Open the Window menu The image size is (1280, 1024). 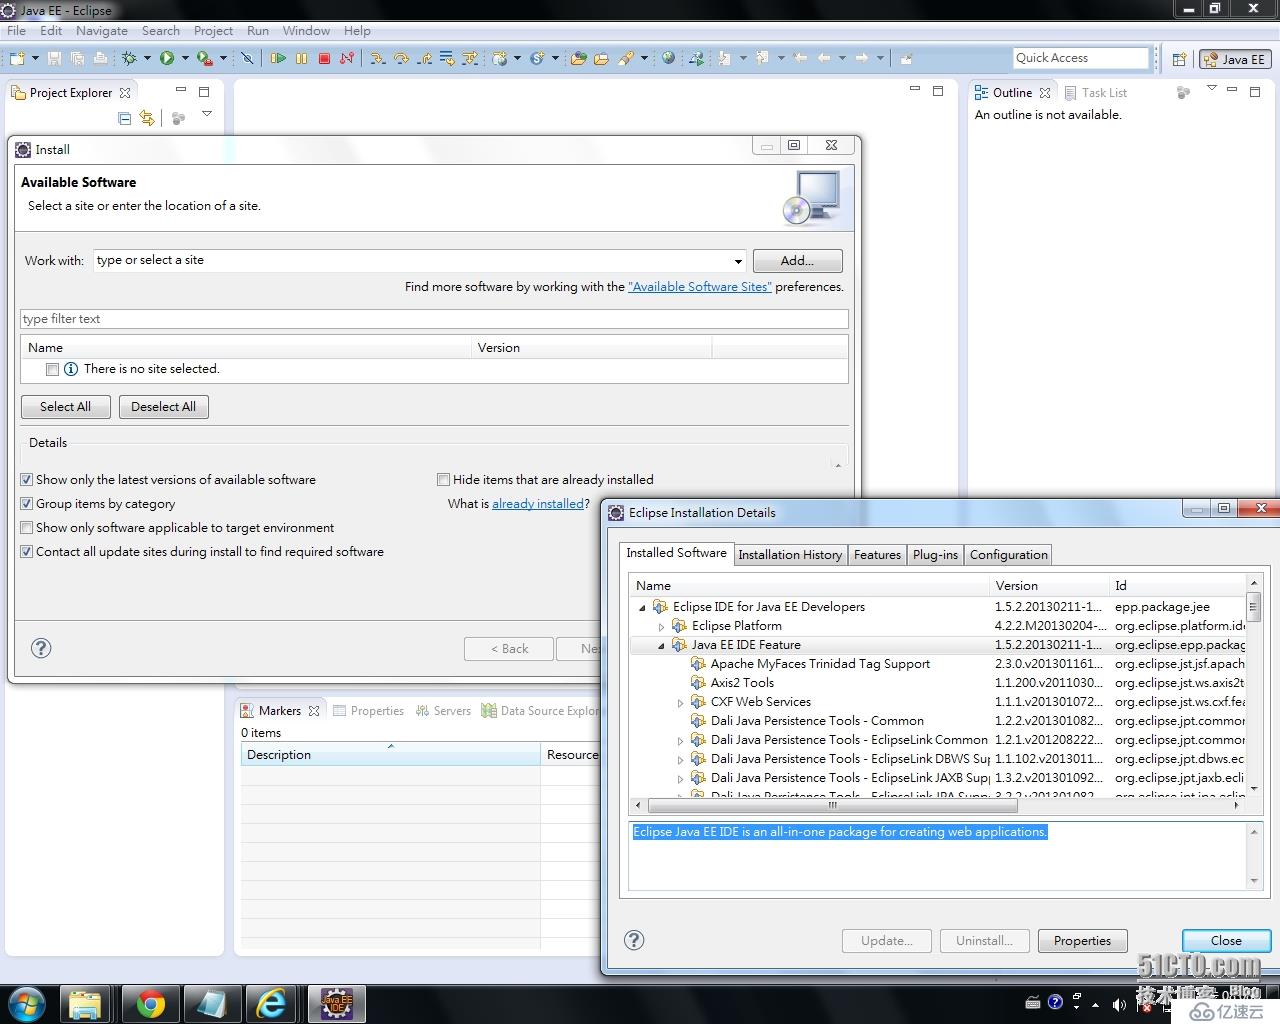coord(306,31)
